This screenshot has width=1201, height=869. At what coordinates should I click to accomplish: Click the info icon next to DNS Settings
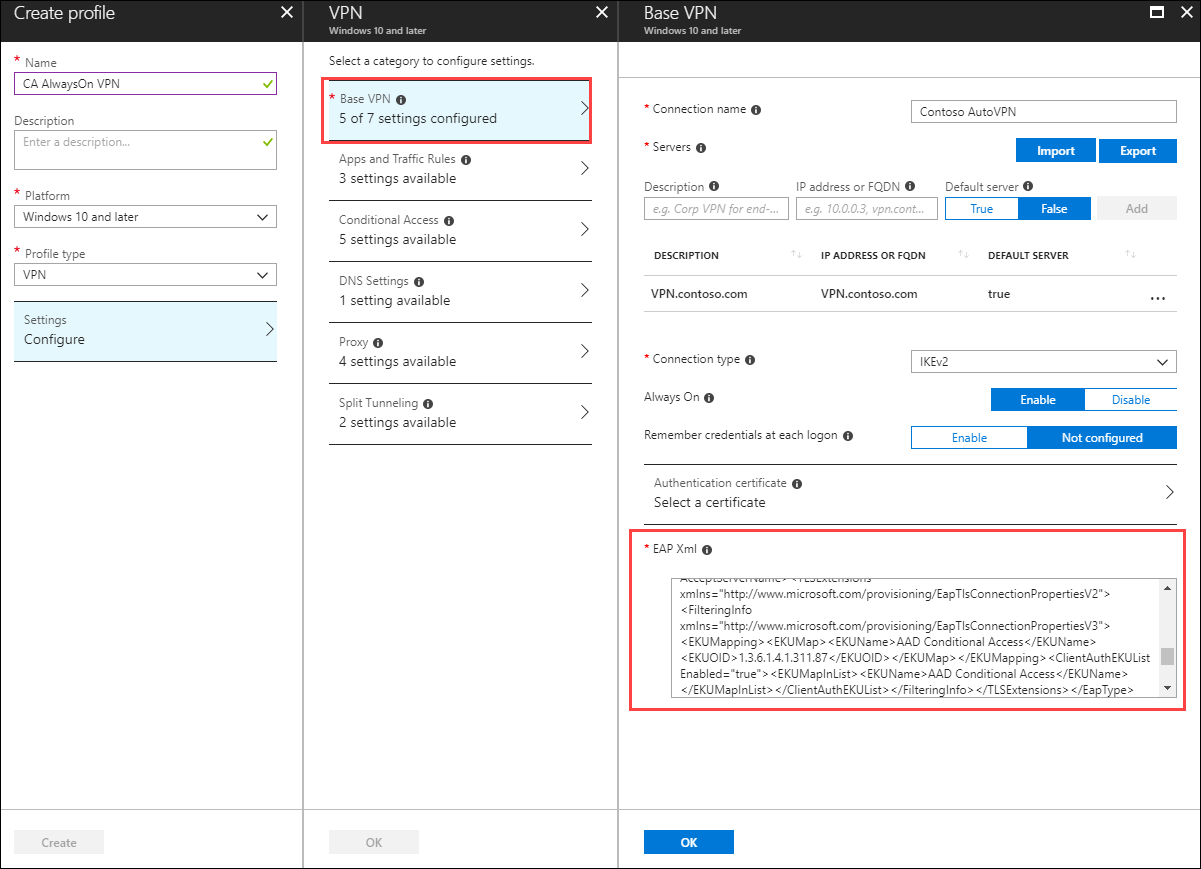pyautogui.click(x=420, y=281)
